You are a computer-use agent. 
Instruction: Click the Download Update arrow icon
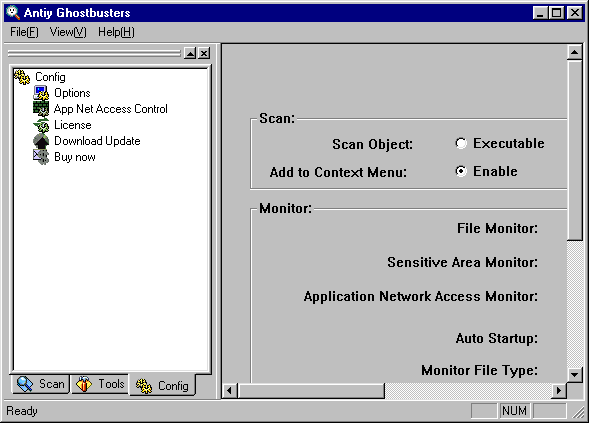[41, 141]
